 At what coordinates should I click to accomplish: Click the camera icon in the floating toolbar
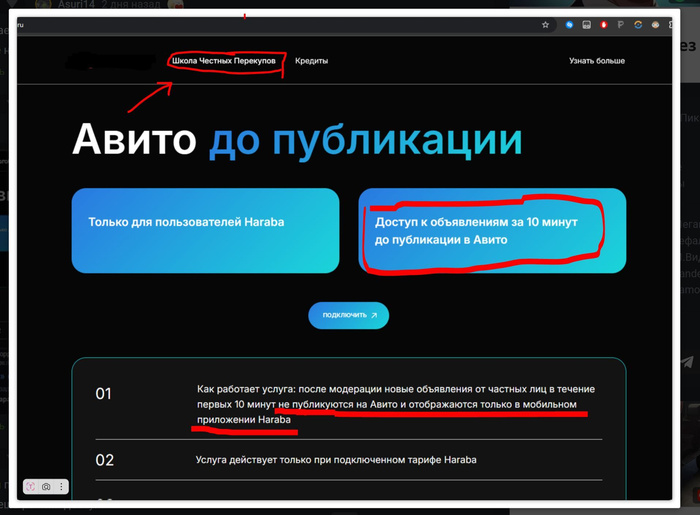(x=46, y=486)
